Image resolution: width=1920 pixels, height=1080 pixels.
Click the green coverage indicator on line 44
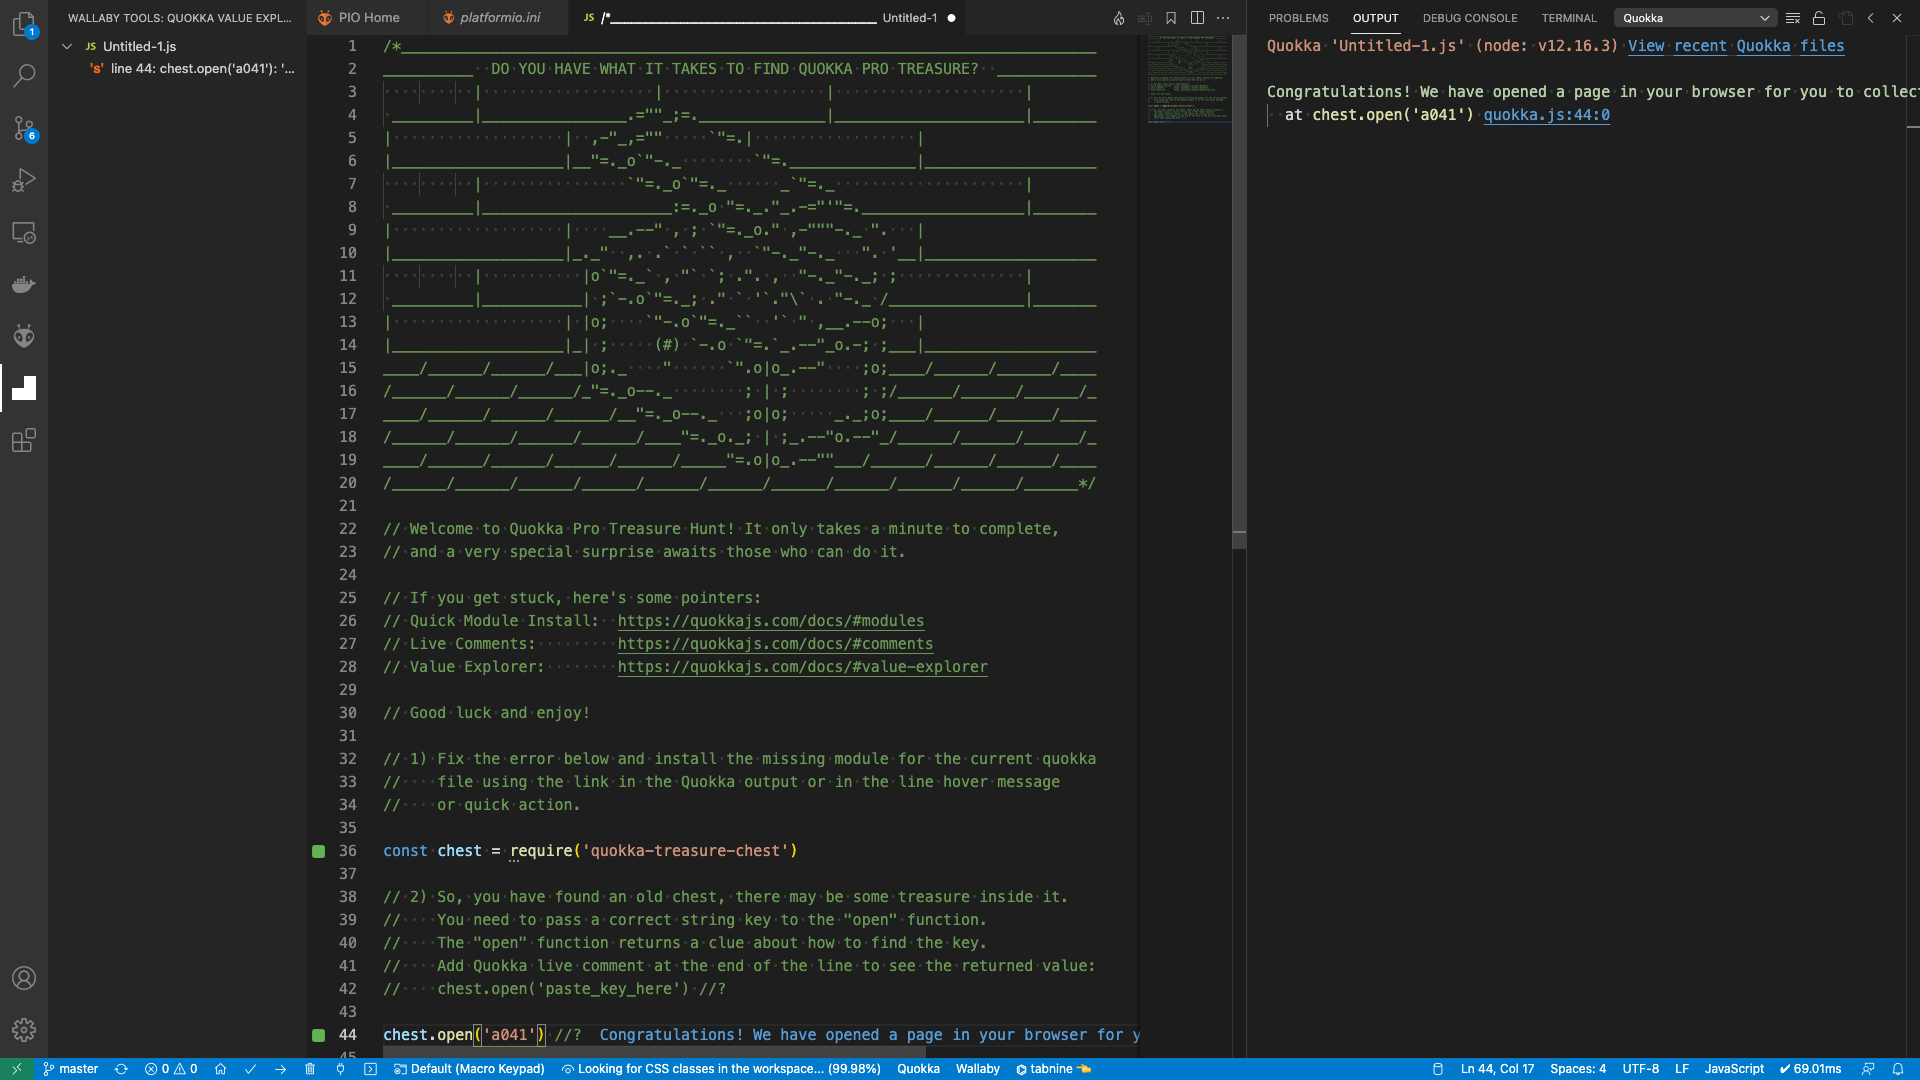coord(318,1035)
